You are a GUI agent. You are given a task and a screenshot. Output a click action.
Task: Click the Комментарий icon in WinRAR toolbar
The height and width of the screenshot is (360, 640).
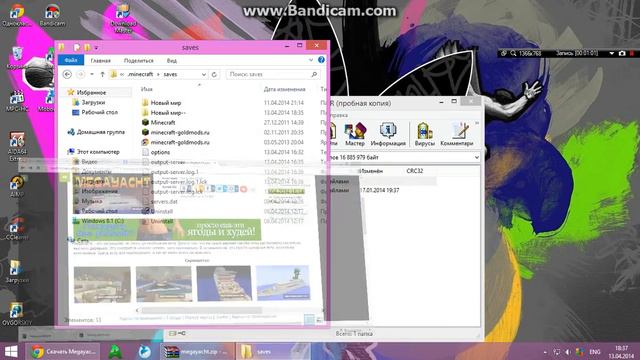457,134
